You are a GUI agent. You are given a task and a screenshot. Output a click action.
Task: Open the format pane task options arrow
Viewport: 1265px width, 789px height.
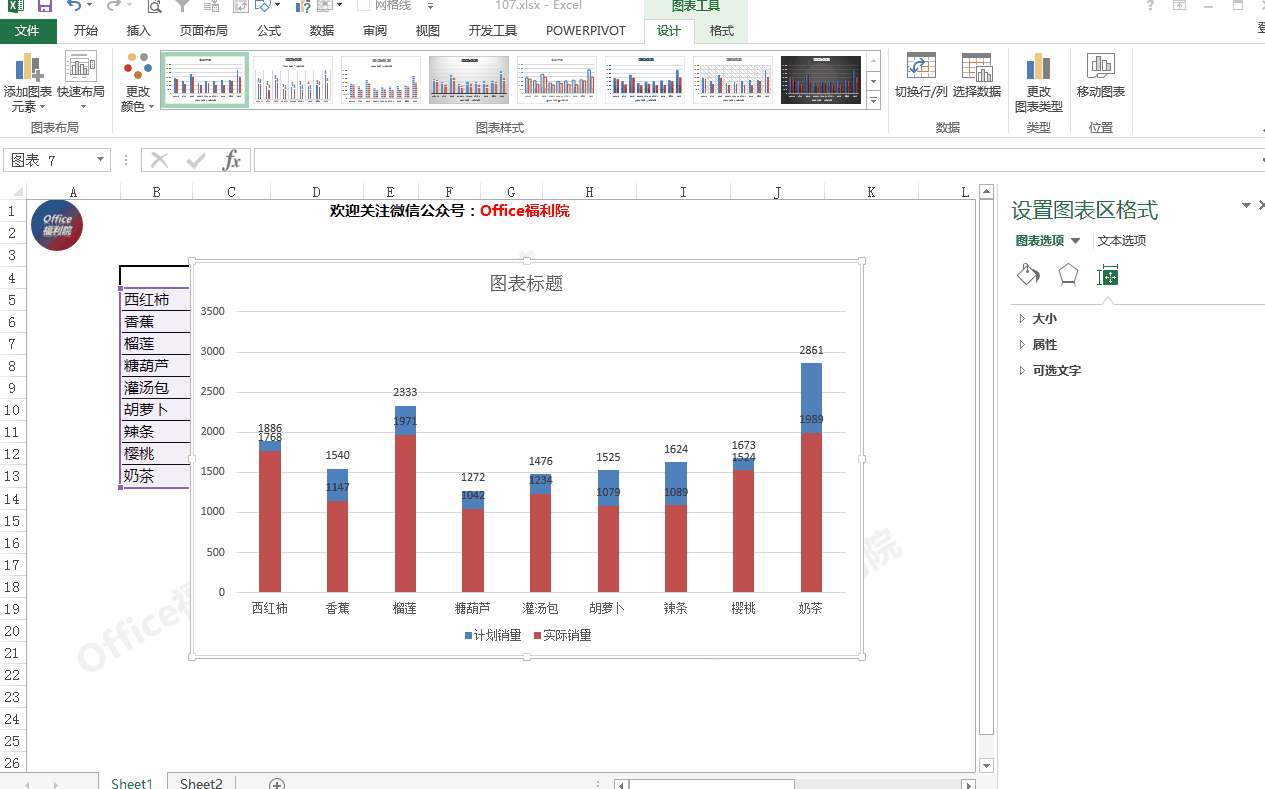[x=1246, y=205]
